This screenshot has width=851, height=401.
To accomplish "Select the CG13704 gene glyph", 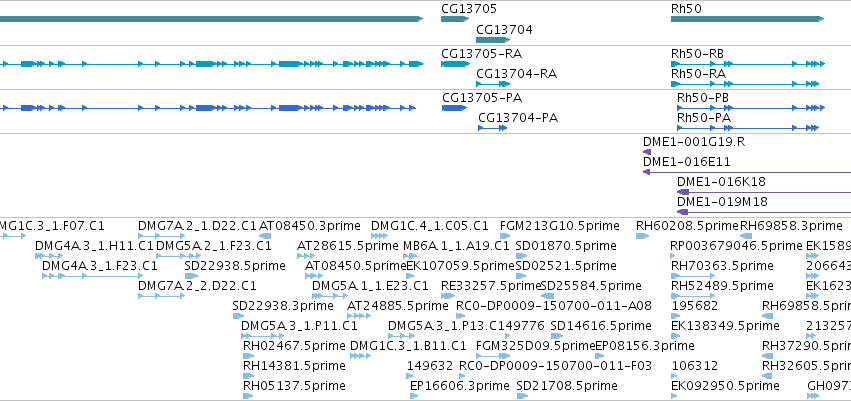I will (x=493, y=40).
